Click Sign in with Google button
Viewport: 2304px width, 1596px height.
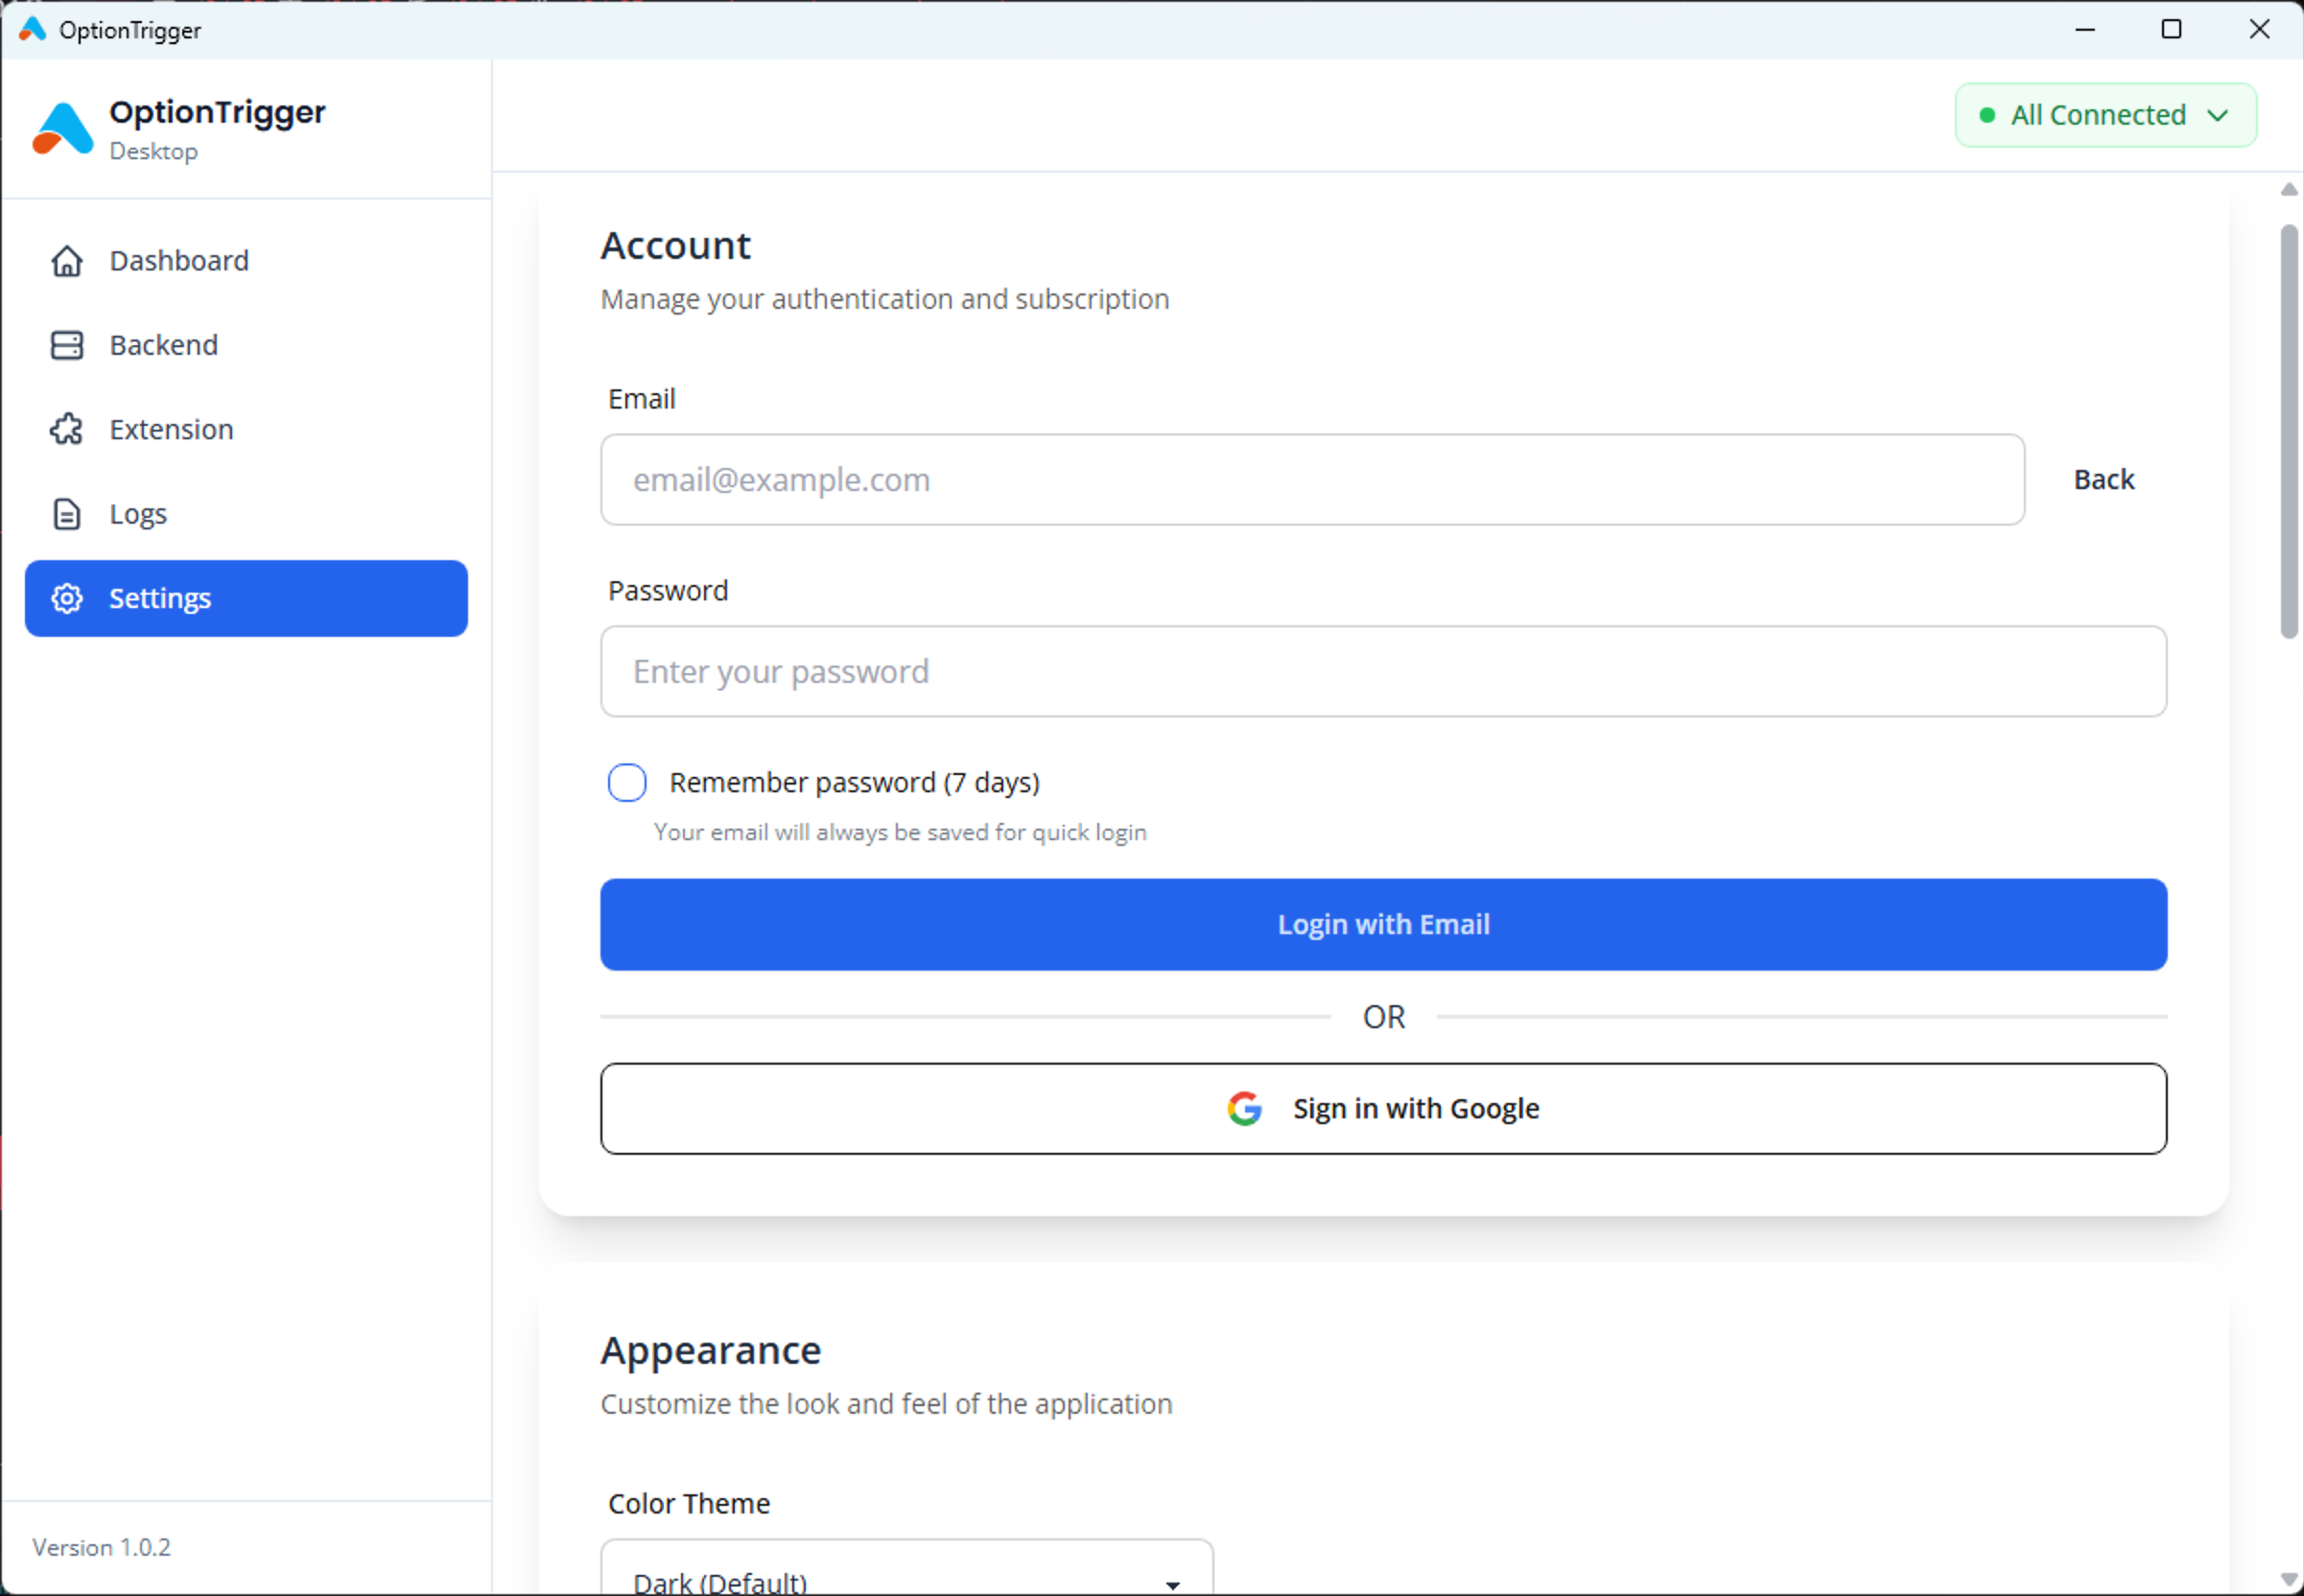(1384, 1108)
